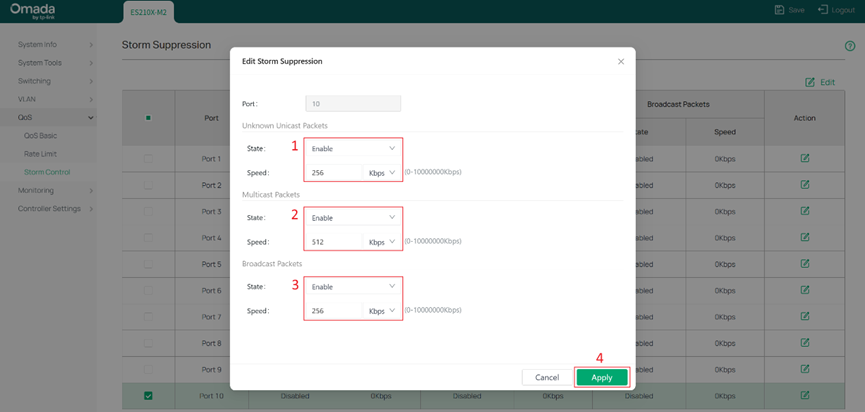Open Multicast Packets speed unit Kbps dropdown
This screenshot has height=412, width=865.
click(382, 241)
